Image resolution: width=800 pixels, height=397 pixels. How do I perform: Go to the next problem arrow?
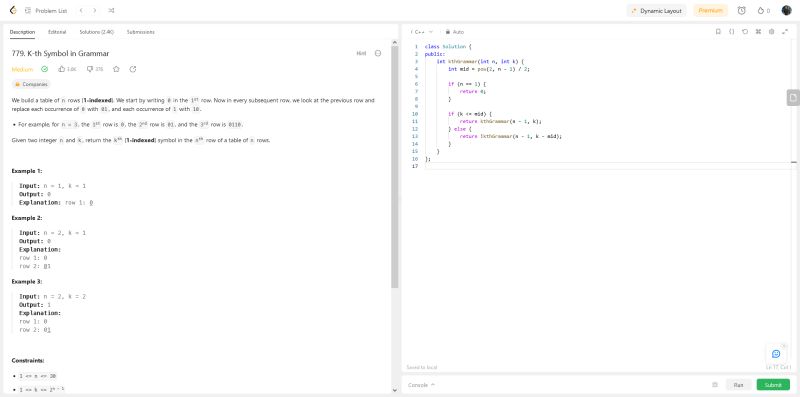click(94, 10)
